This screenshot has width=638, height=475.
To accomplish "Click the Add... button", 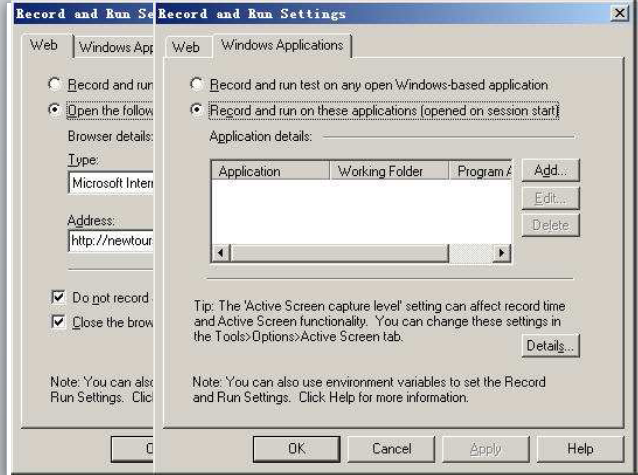I will coord(550,171).
